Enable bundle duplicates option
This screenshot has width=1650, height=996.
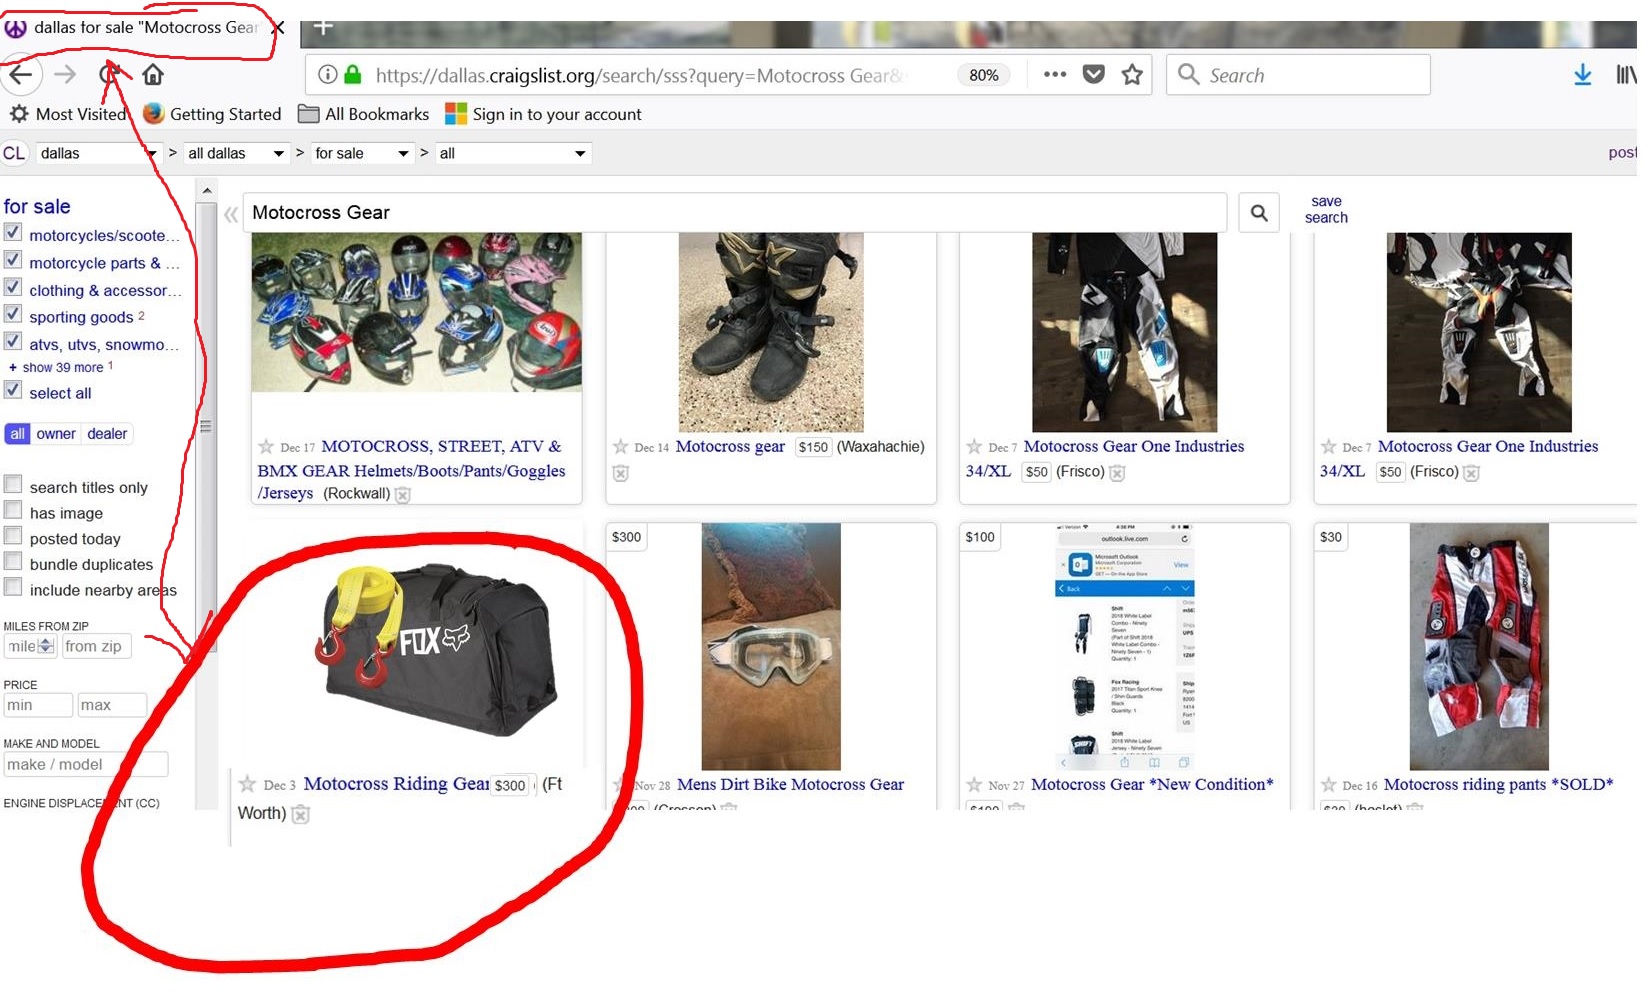[13, 562]
